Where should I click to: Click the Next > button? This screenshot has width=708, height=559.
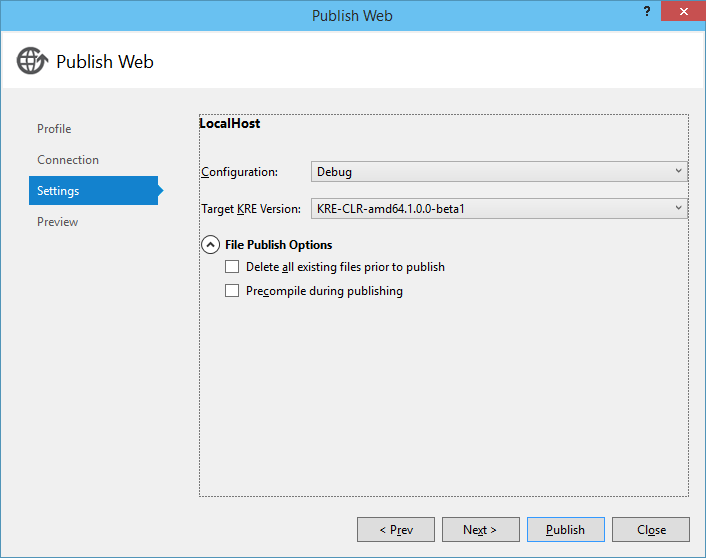(481, 530)
